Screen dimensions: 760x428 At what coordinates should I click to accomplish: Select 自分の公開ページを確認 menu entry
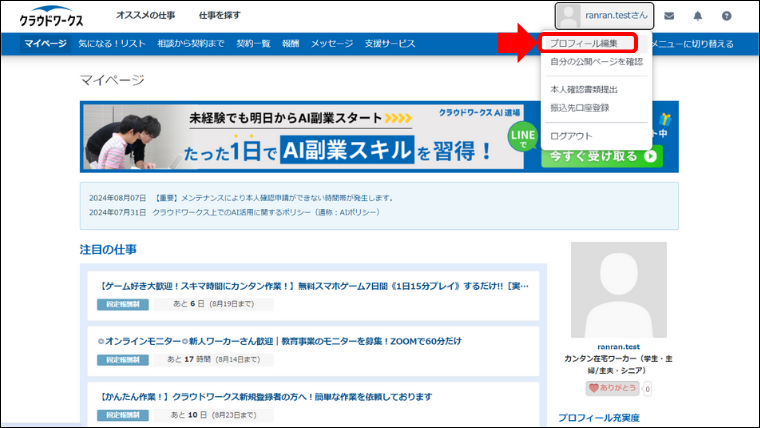click(596, 62)
